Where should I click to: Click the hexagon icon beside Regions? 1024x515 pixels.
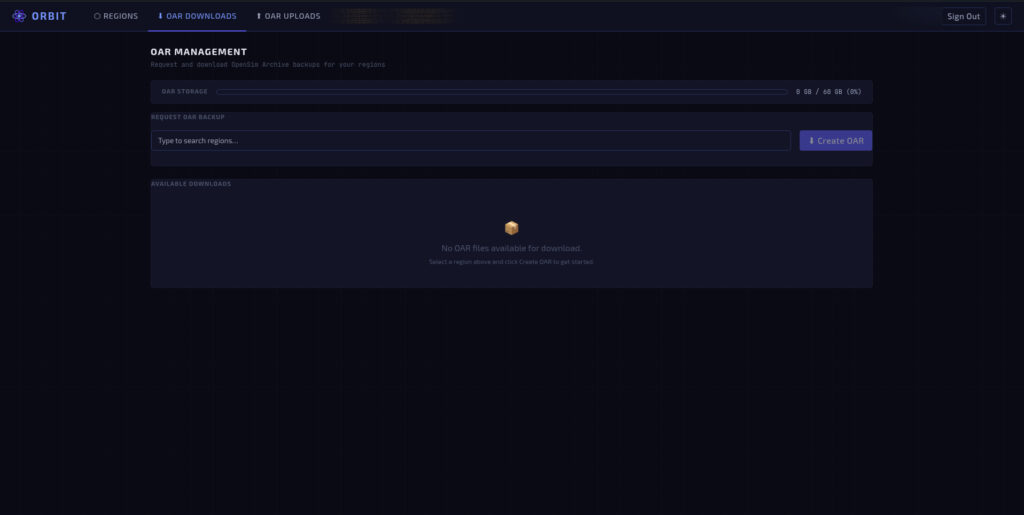(97, 16)
